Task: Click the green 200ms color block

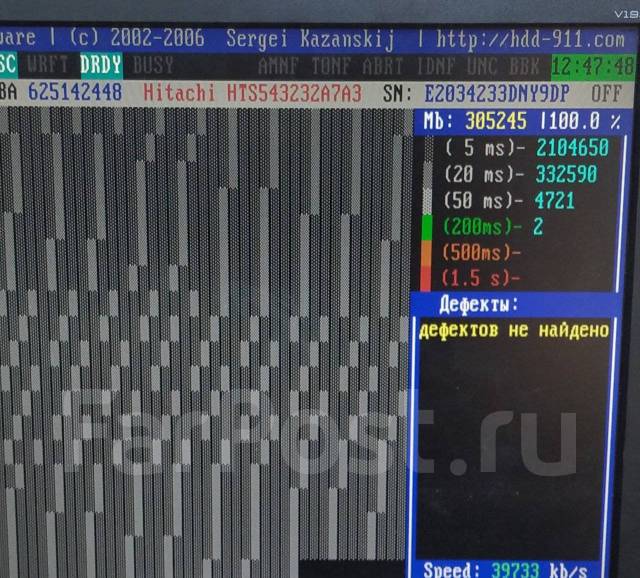Action: coord(426,228)
